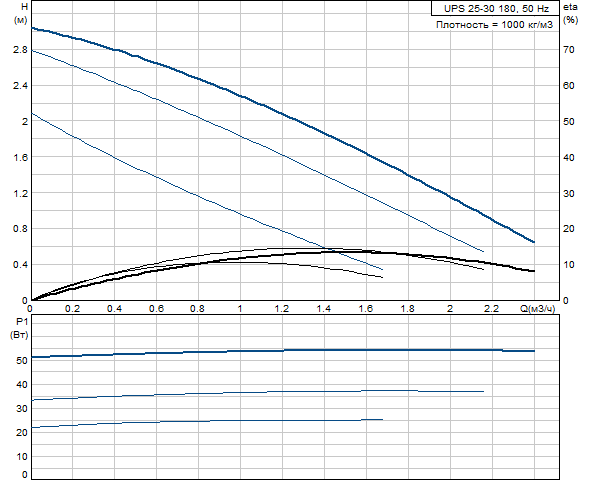Image resolution: width=592 pixels, height=480 pixels.
Task: Click the 1.2 tick on Q axis
Action: 282,309
